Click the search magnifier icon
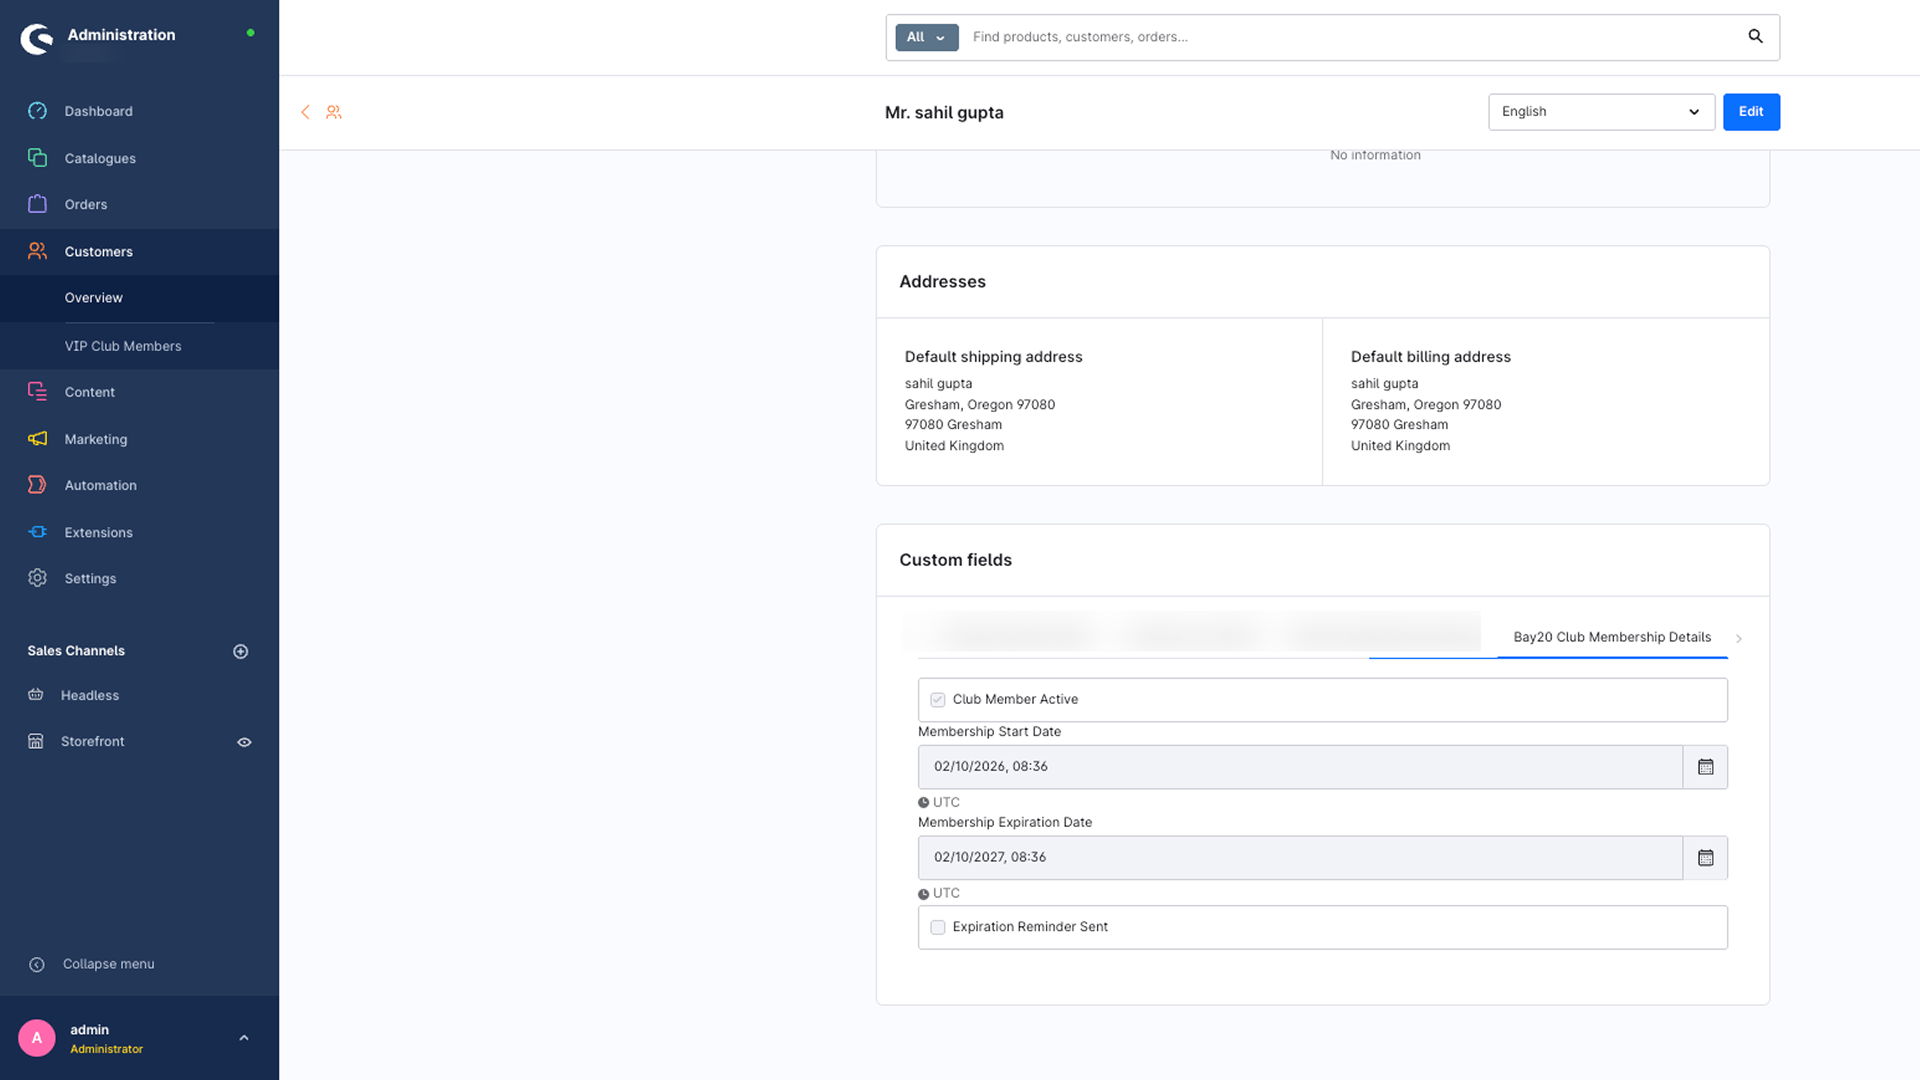 pyautogui.click(x=1755, y=37)
